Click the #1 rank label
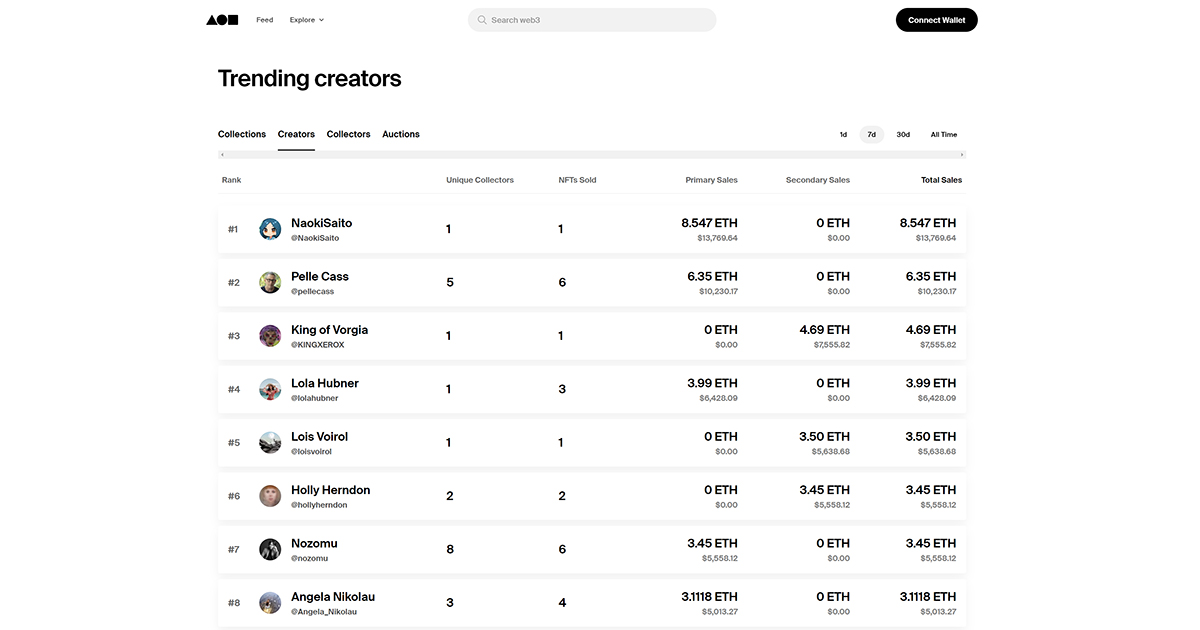The width and height of the screenshot is (1200, 630). [x=233, y=229]
